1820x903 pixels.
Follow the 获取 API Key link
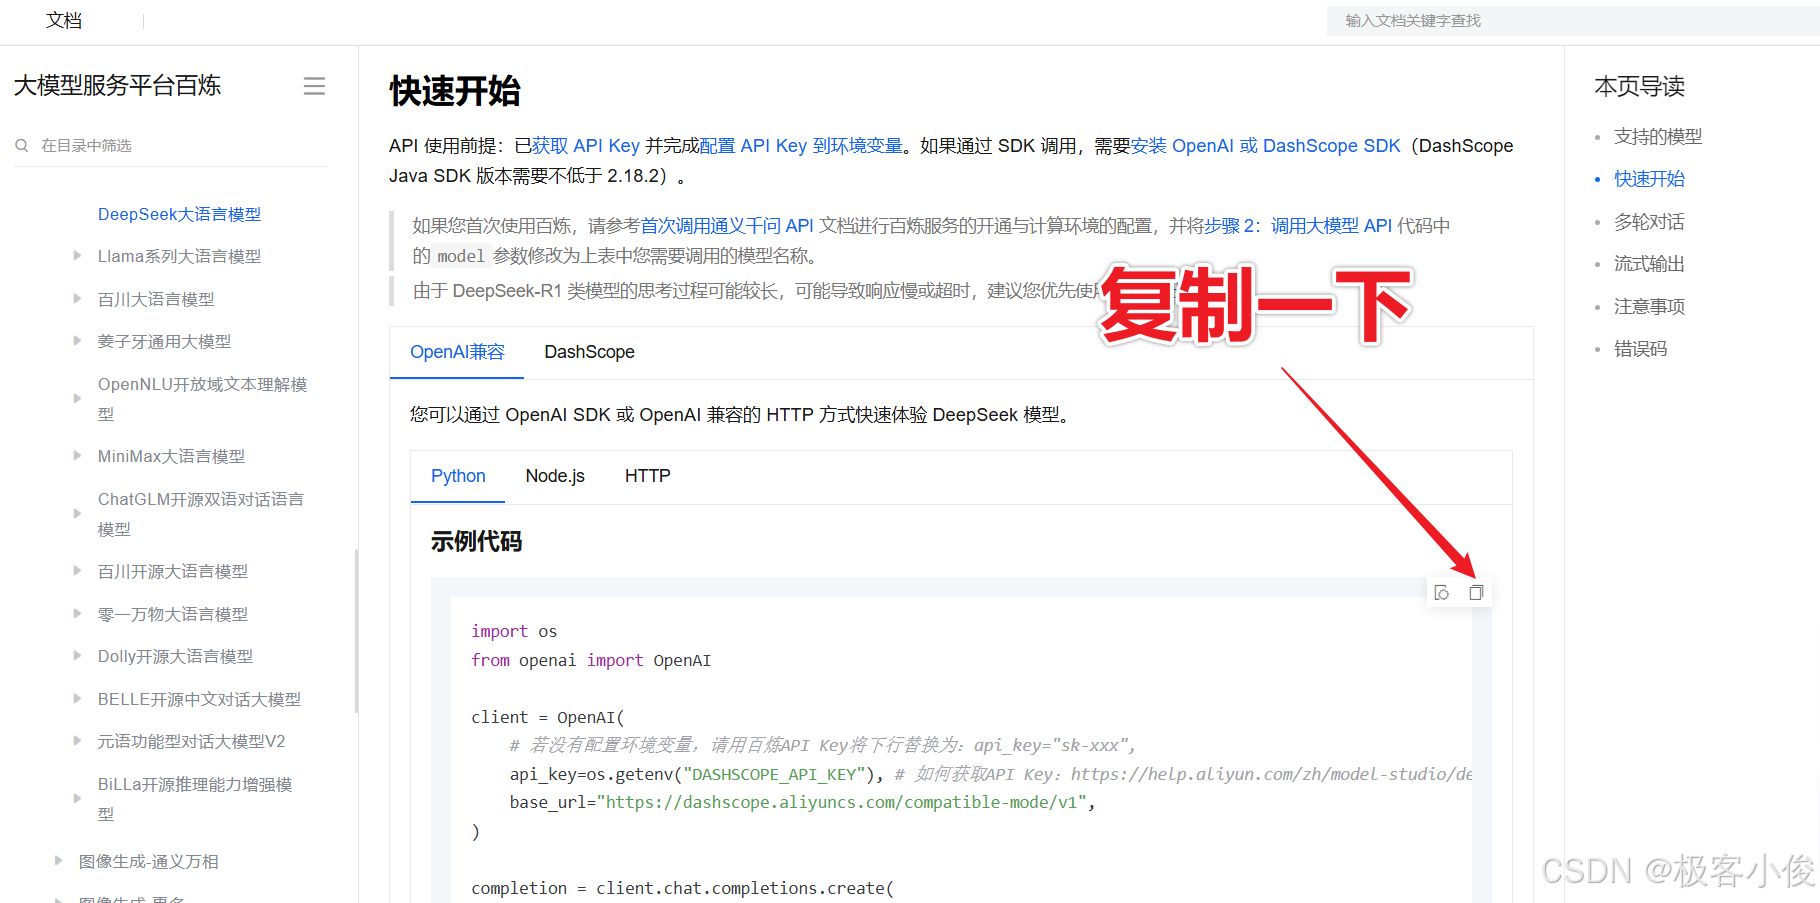coord(586,146)
